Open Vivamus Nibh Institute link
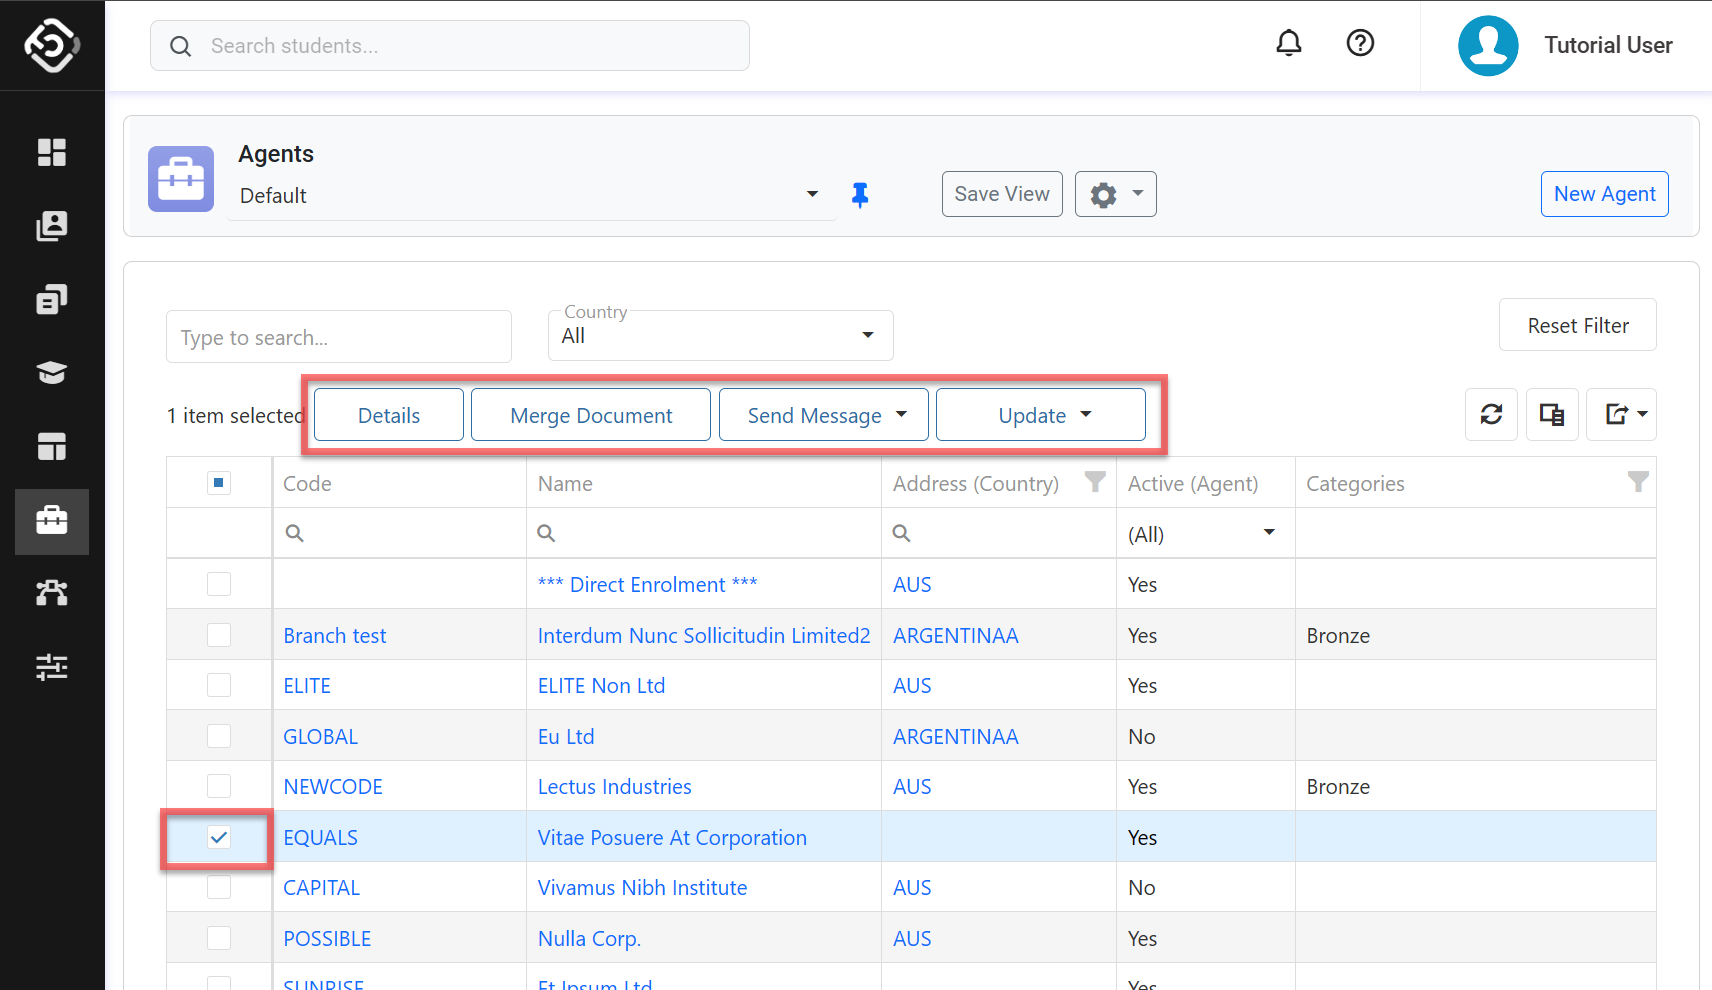Image resolution: width=1712 pixels, height=990 pixels. 643,888
